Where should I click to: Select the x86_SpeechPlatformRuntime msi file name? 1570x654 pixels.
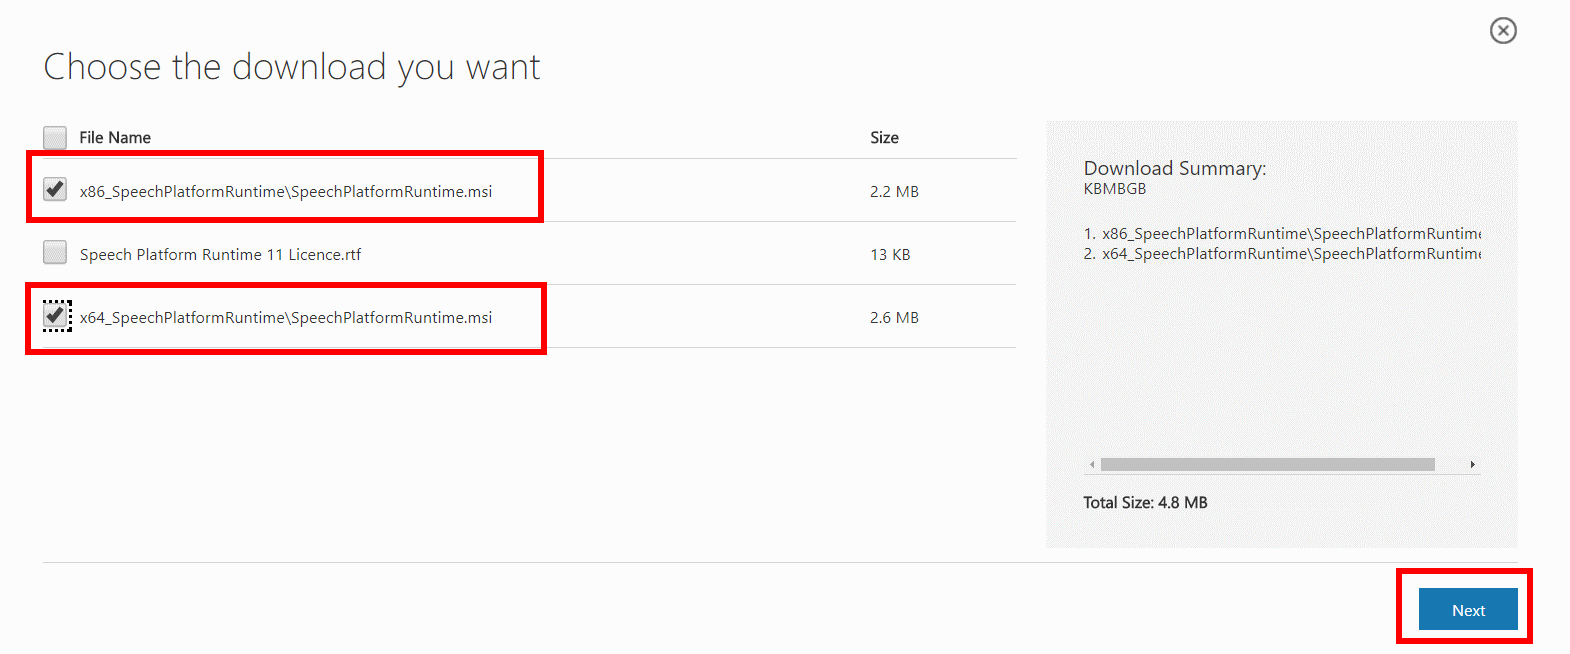coord(286,191)
